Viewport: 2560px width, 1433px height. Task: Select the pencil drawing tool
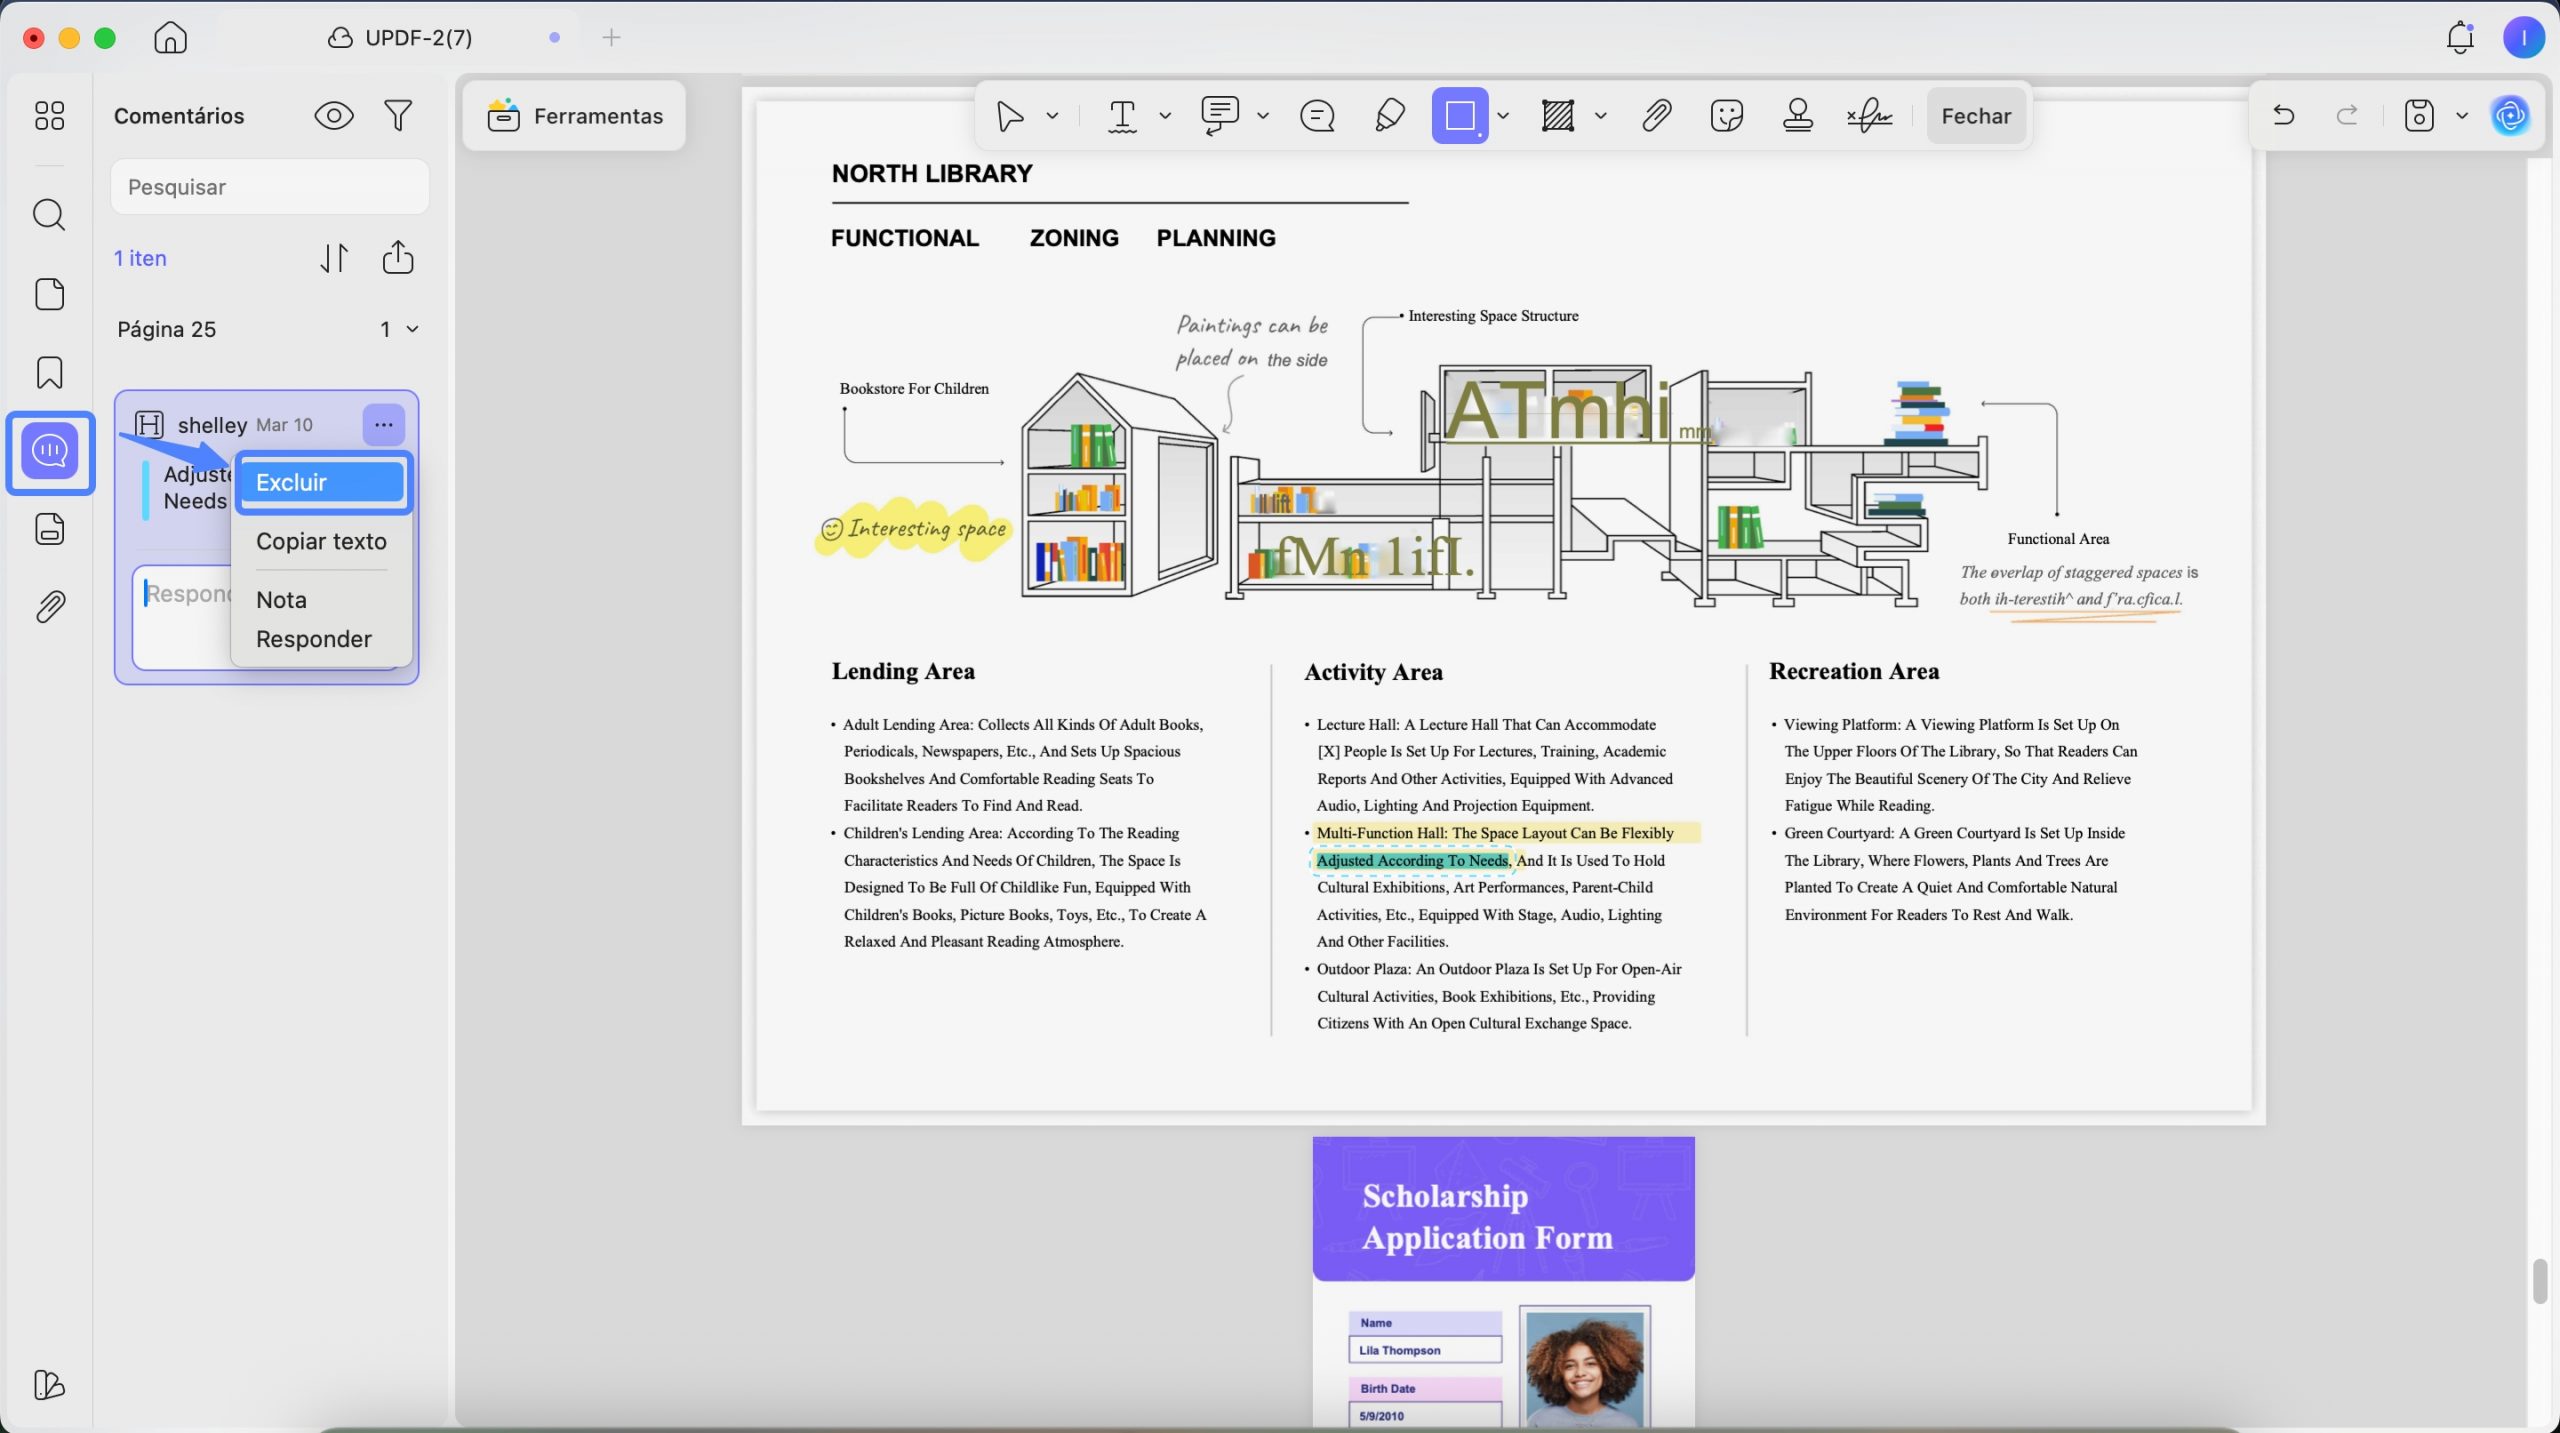[x=1389, y=116]
